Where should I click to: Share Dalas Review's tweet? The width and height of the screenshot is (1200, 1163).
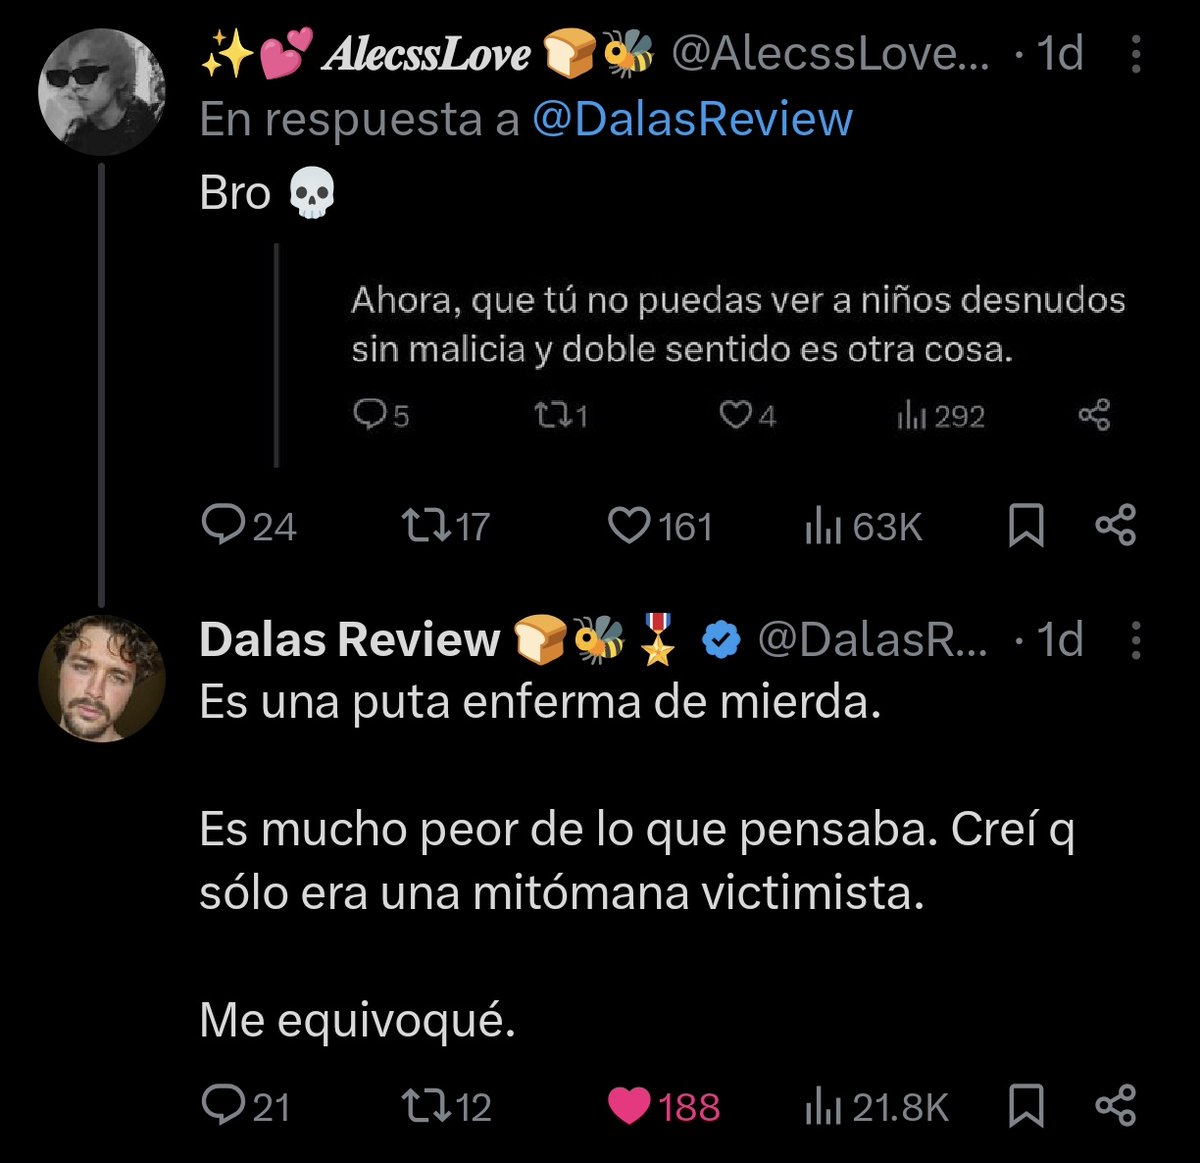tap(1115, 1107)
